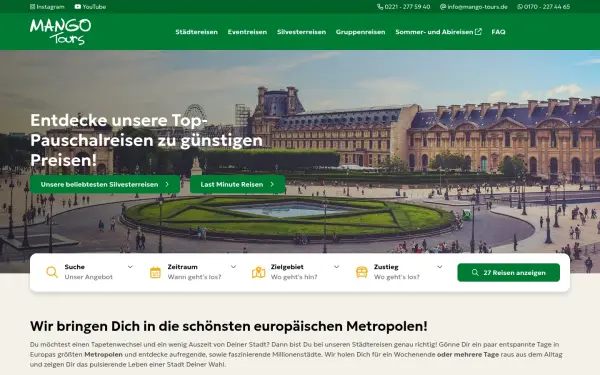The width and height of the screenshot is (600, 375).
Task: Call phone number 0221 - 277 59 40
Action: pyautogui.click(x=407, y=7)
